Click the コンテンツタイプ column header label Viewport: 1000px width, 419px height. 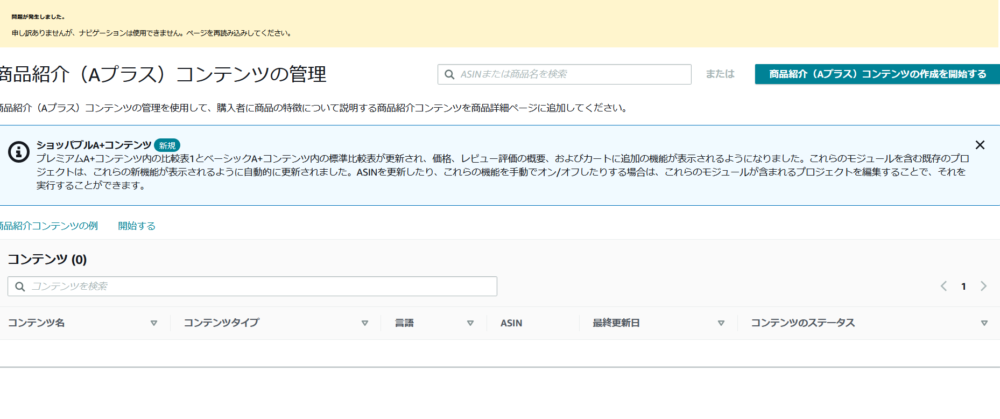[218, 323]
